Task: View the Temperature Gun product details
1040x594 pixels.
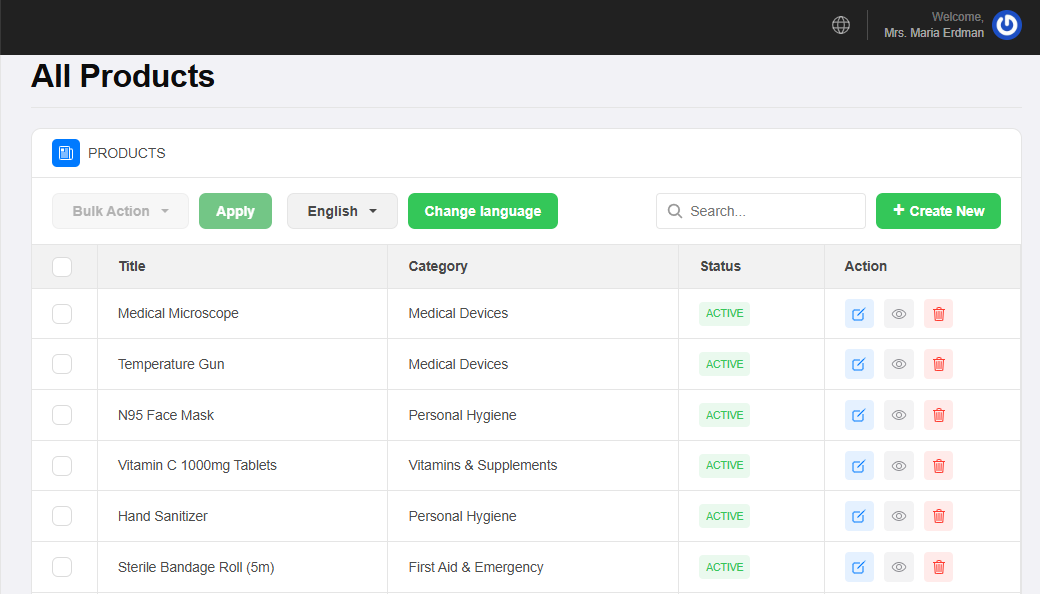Action: 899,364
